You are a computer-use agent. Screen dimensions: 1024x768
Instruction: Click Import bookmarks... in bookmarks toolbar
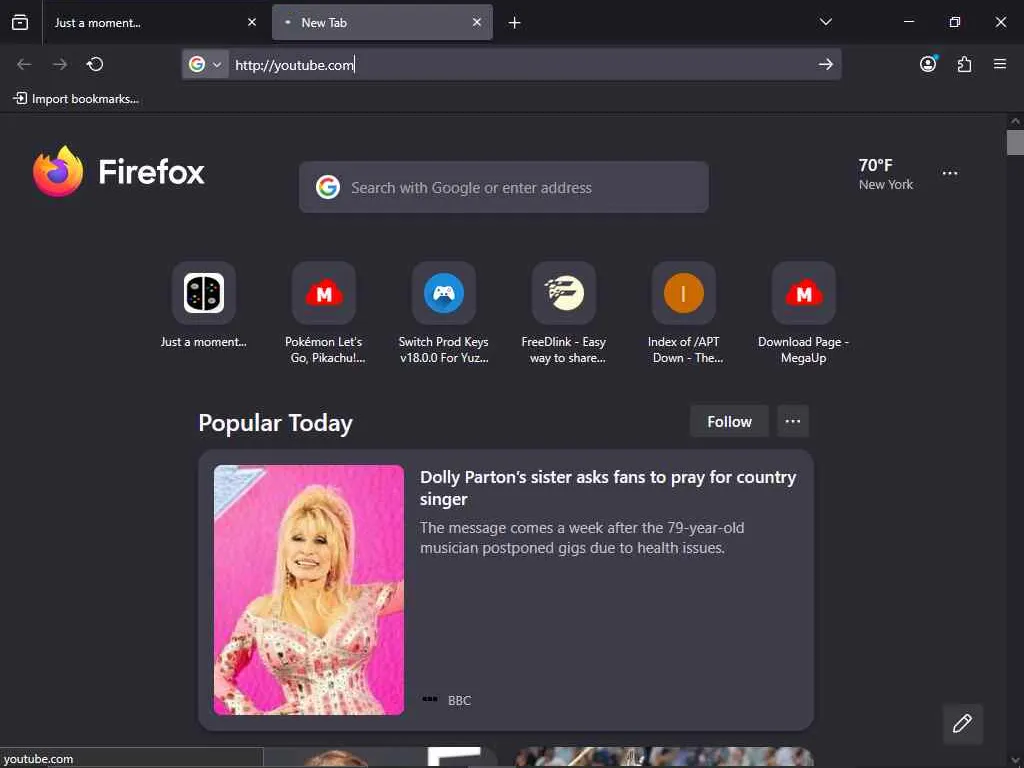click(x=76, y=99)
